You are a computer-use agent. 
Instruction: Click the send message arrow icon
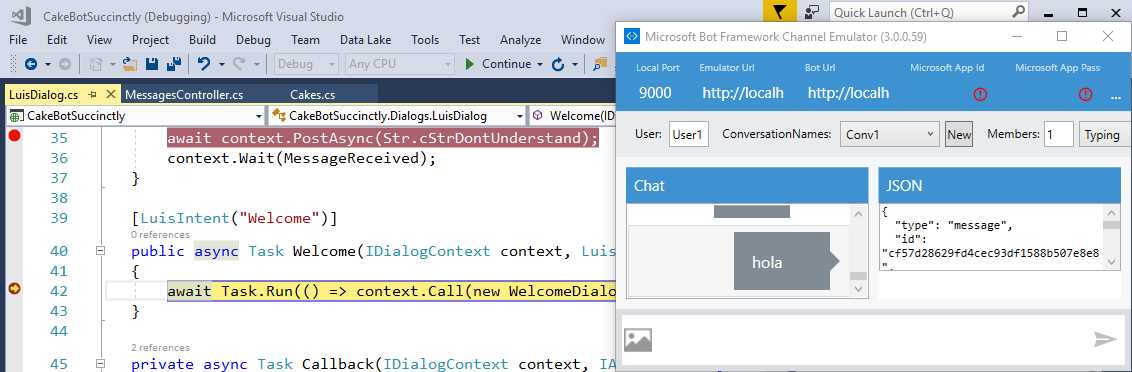tap(1105, 339)
